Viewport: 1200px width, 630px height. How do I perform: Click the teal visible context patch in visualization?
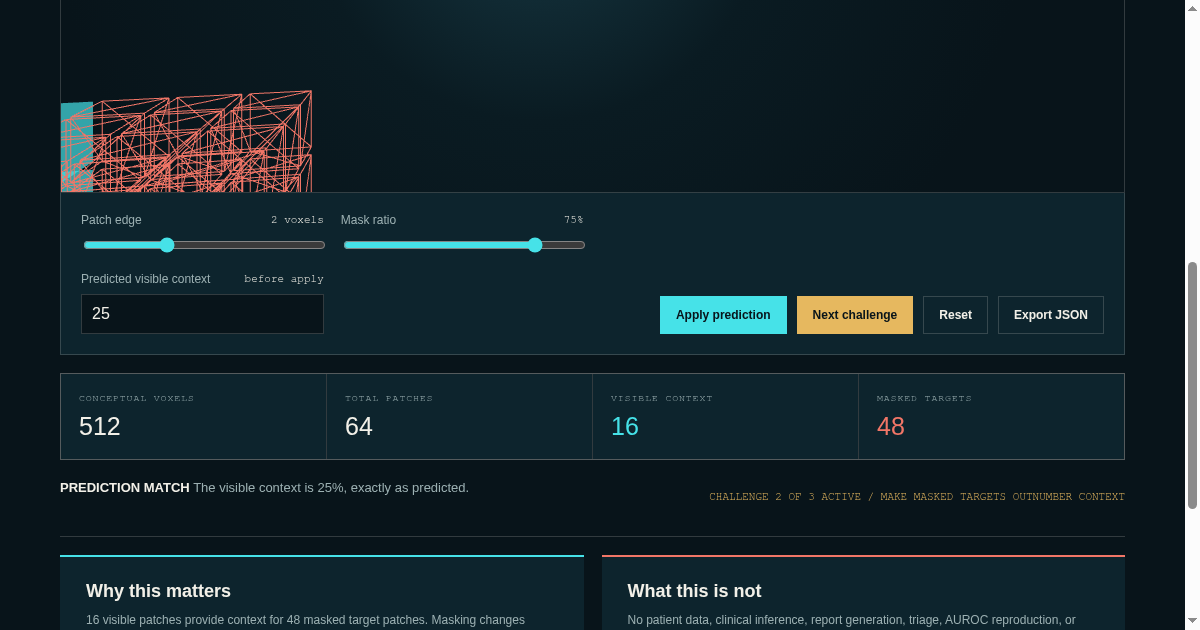(x=77, y=147)
